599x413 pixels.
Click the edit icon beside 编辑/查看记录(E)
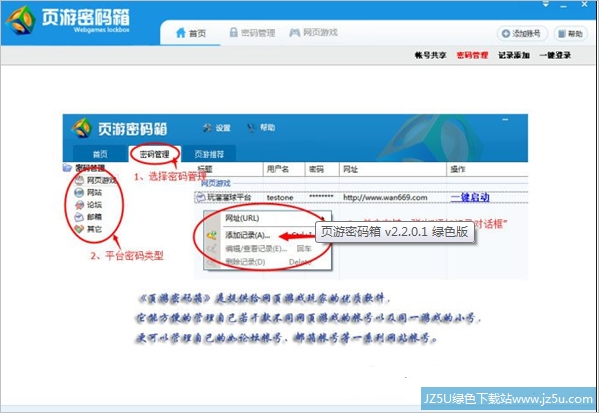pyautogui.click(x=212, y=249)
